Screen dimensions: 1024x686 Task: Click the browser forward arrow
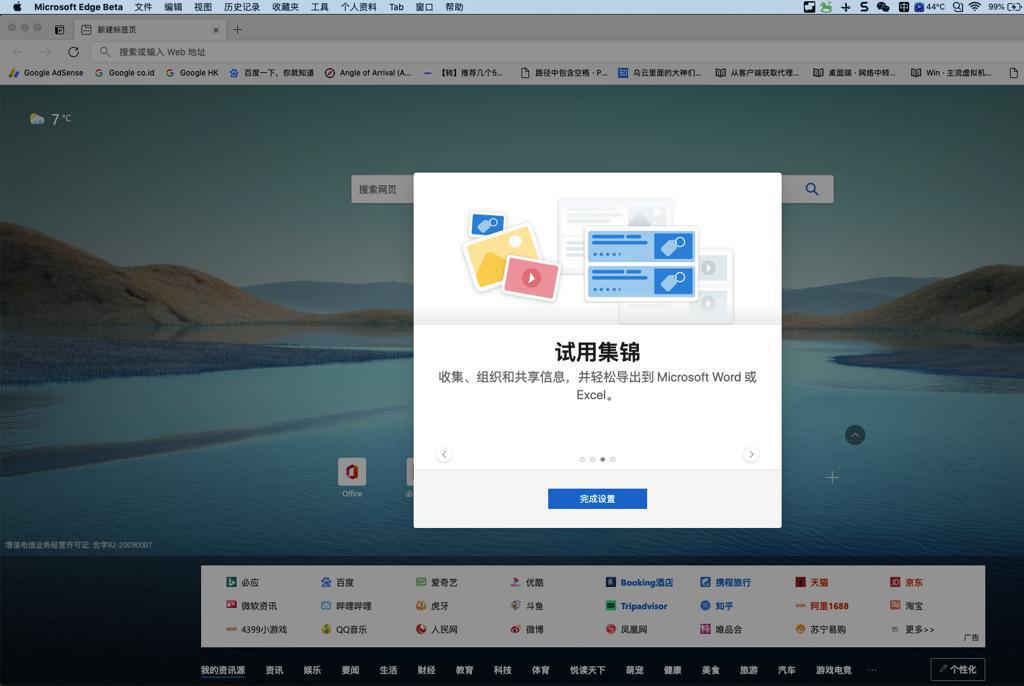pyautogui.click(x=45, y=52)
